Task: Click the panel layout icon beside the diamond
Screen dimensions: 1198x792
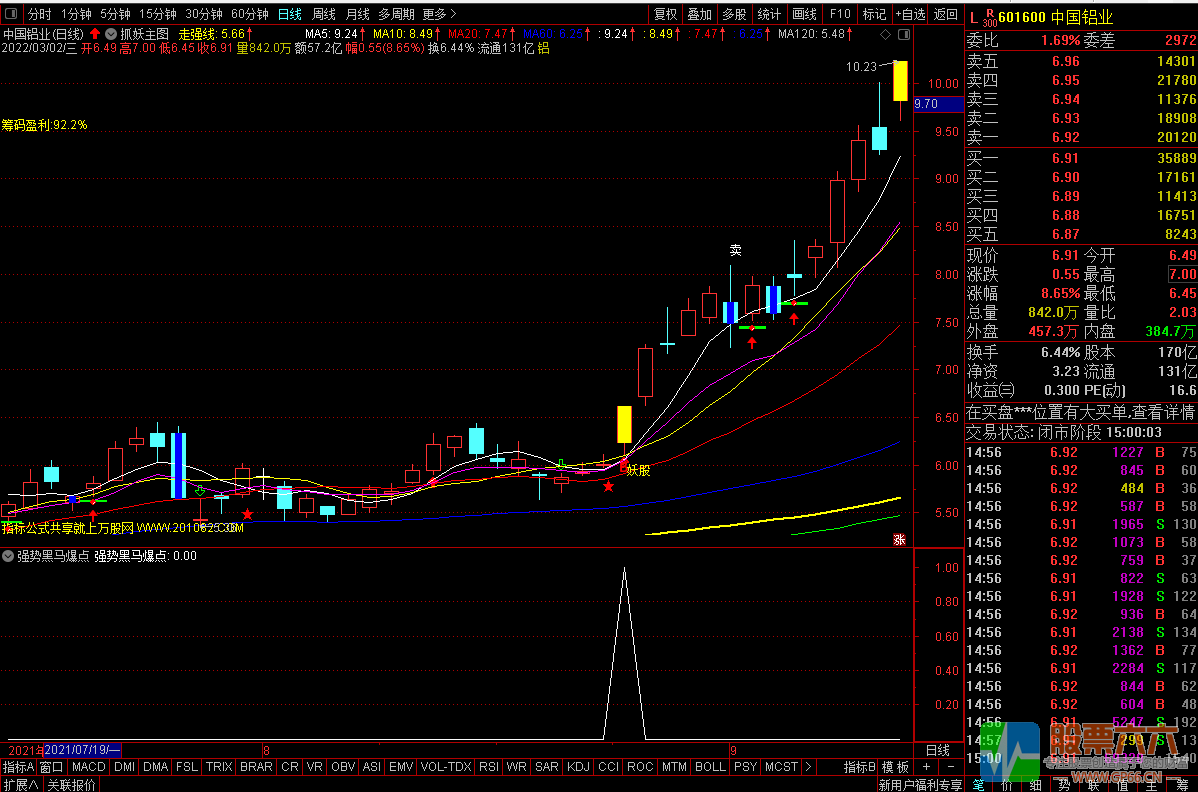Action: point(904,34)
